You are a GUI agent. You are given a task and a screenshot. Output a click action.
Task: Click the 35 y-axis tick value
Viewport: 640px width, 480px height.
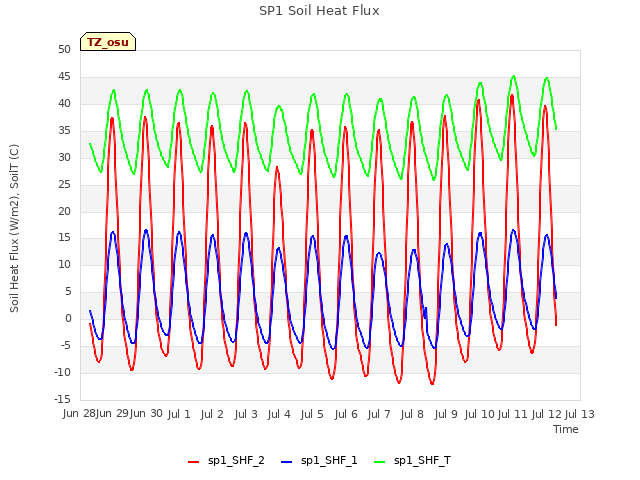[x=64, y=130]
